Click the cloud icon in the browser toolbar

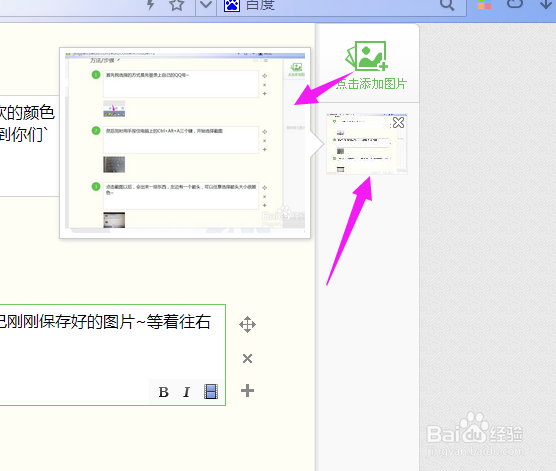click(x=515, y=4)
